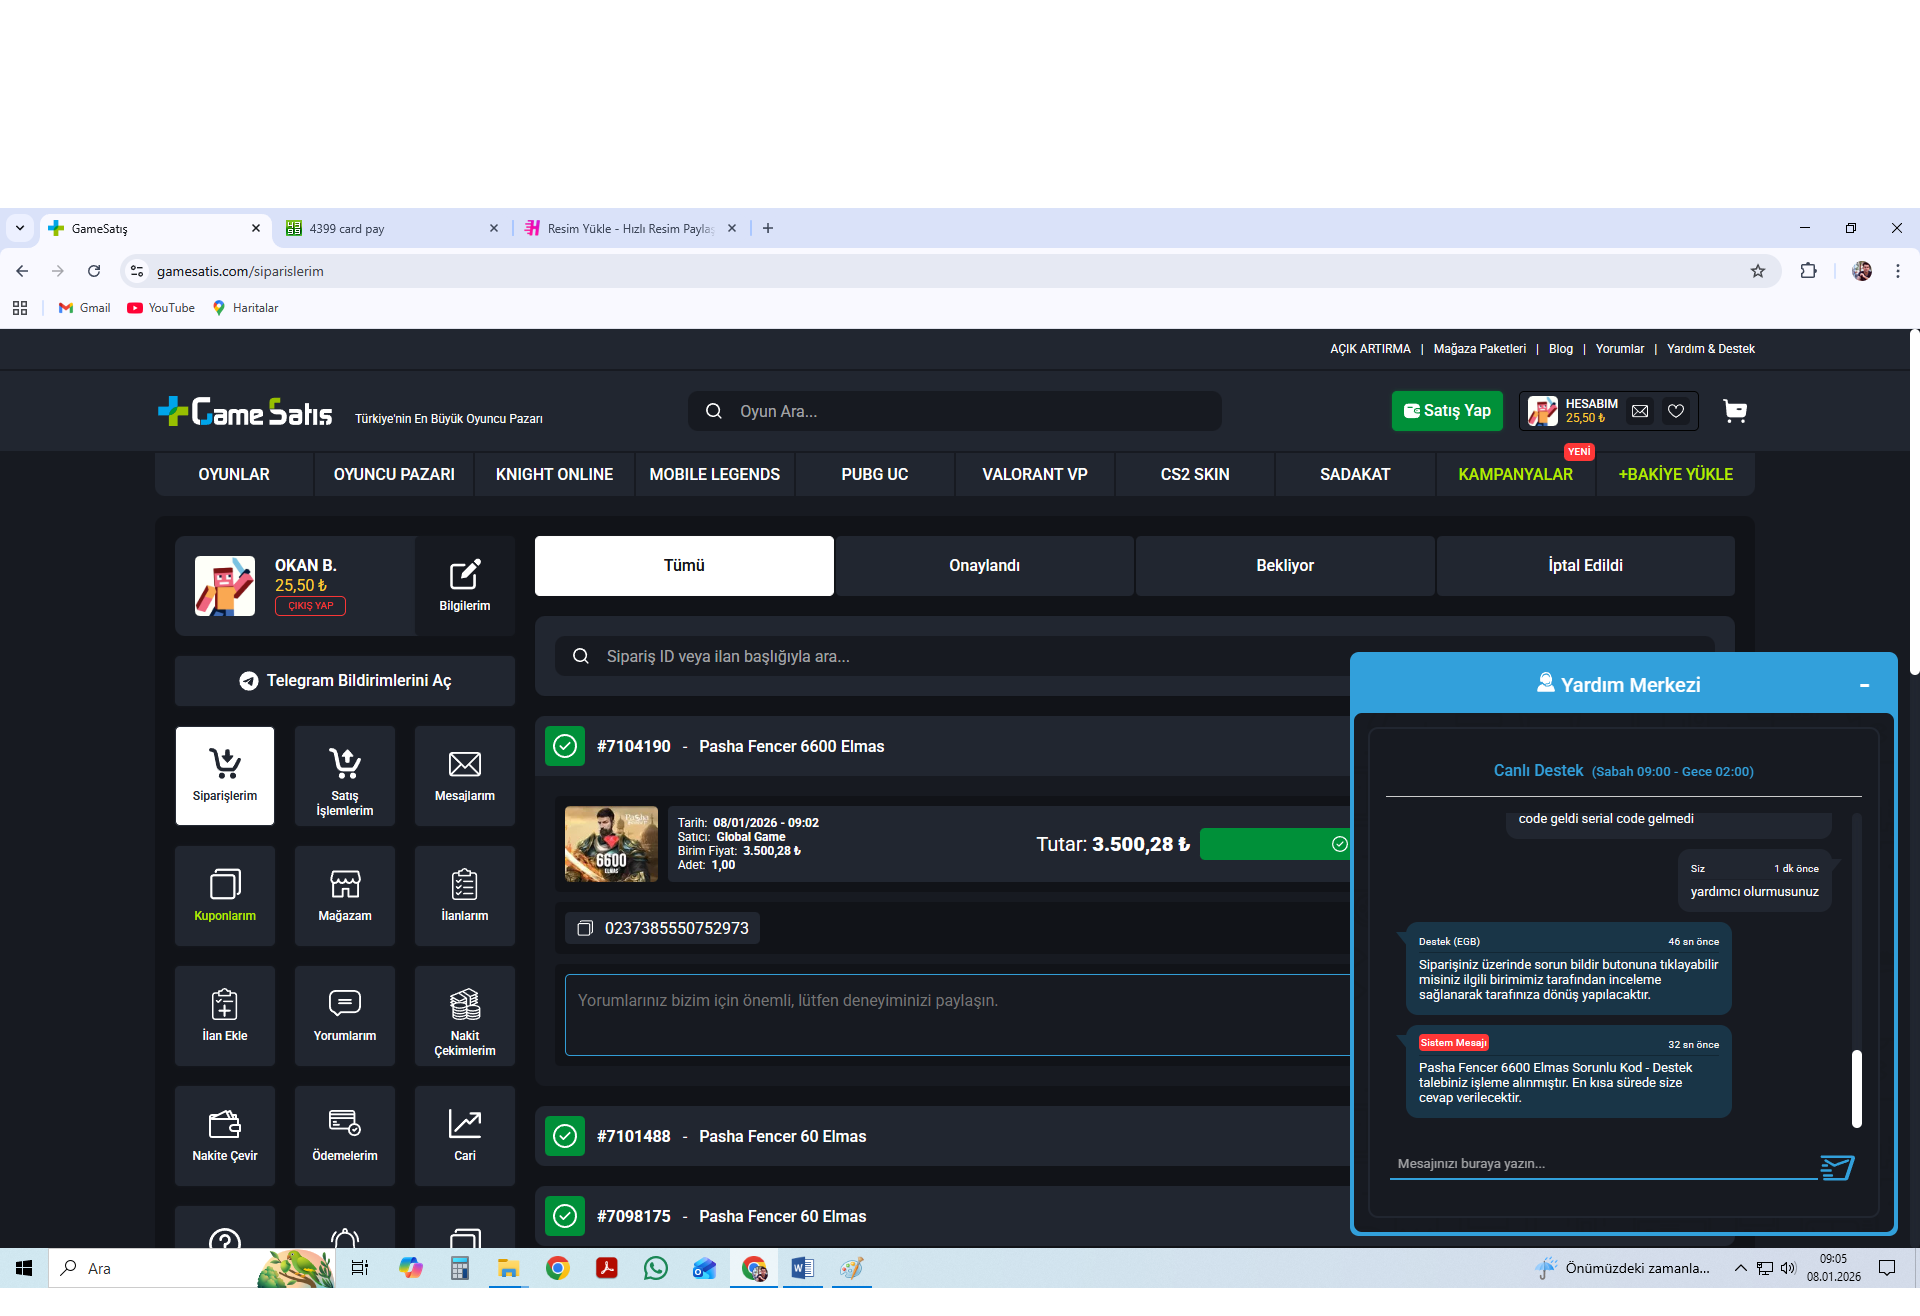Switch to the Bekliyor orders tab
Screen dimensions: 1920x1316
pyautogui.click(x=1285, y=566)
